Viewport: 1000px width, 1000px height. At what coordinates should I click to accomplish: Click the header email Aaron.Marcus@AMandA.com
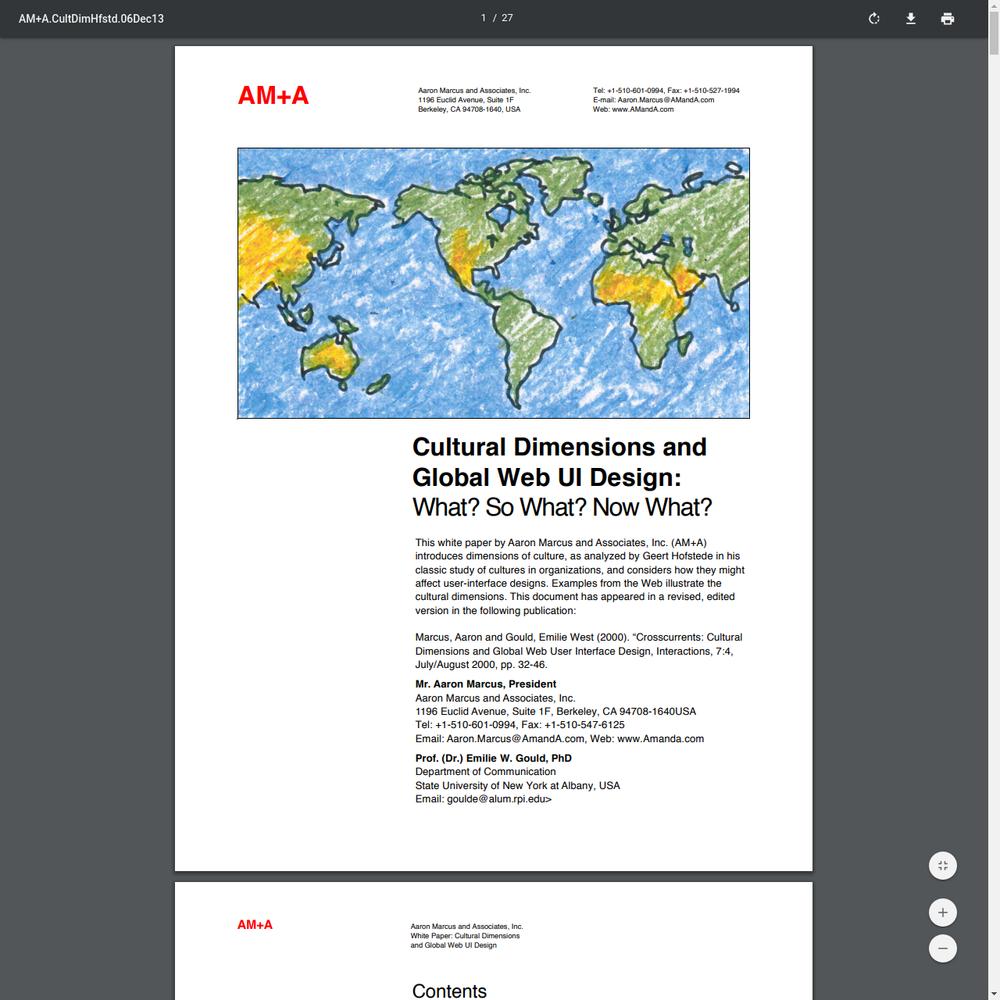click(665, 100)
